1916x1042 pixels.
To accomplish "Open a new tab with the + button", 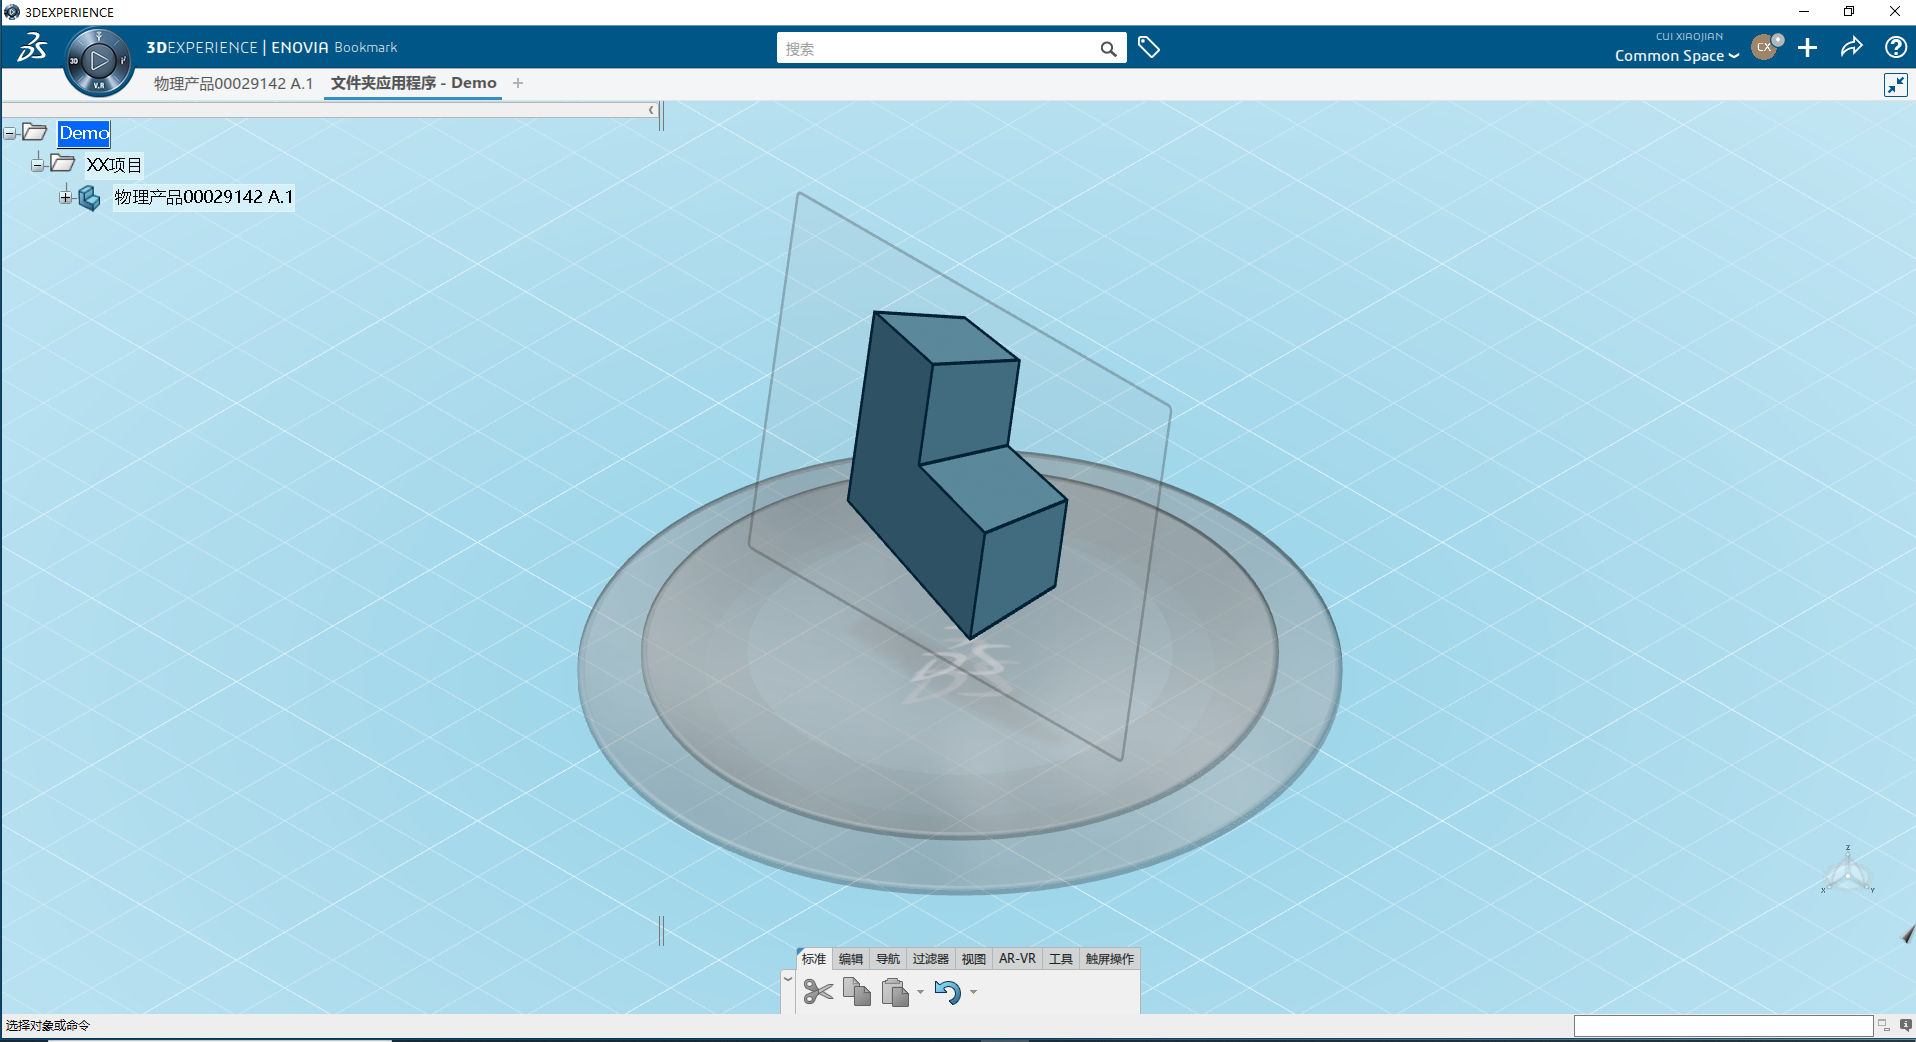I will click(518, 83).
